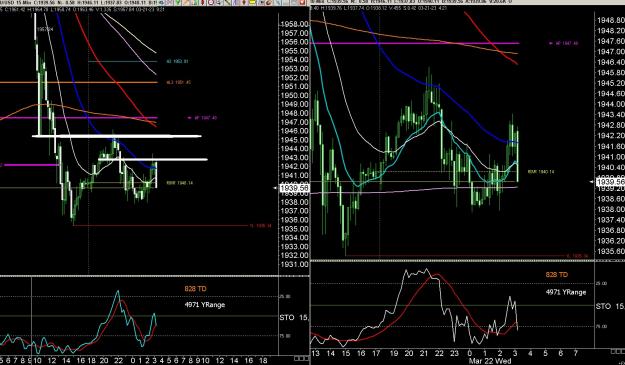Click the 4971 YRange label in right indicator pane
The image size is (625, 365).
pos(566,292)
